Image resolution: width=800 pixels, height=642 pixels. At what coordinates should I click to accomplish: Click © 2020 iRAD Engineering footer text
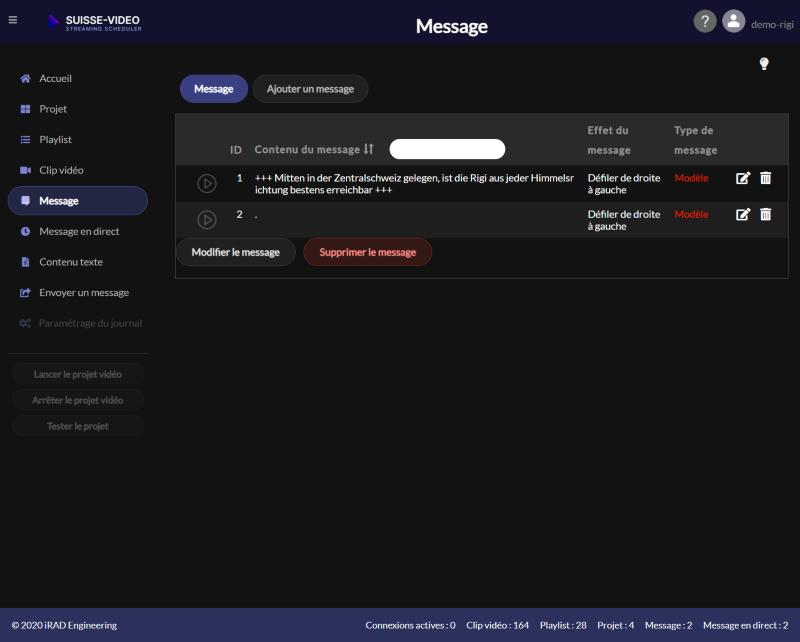coord(64,625)
